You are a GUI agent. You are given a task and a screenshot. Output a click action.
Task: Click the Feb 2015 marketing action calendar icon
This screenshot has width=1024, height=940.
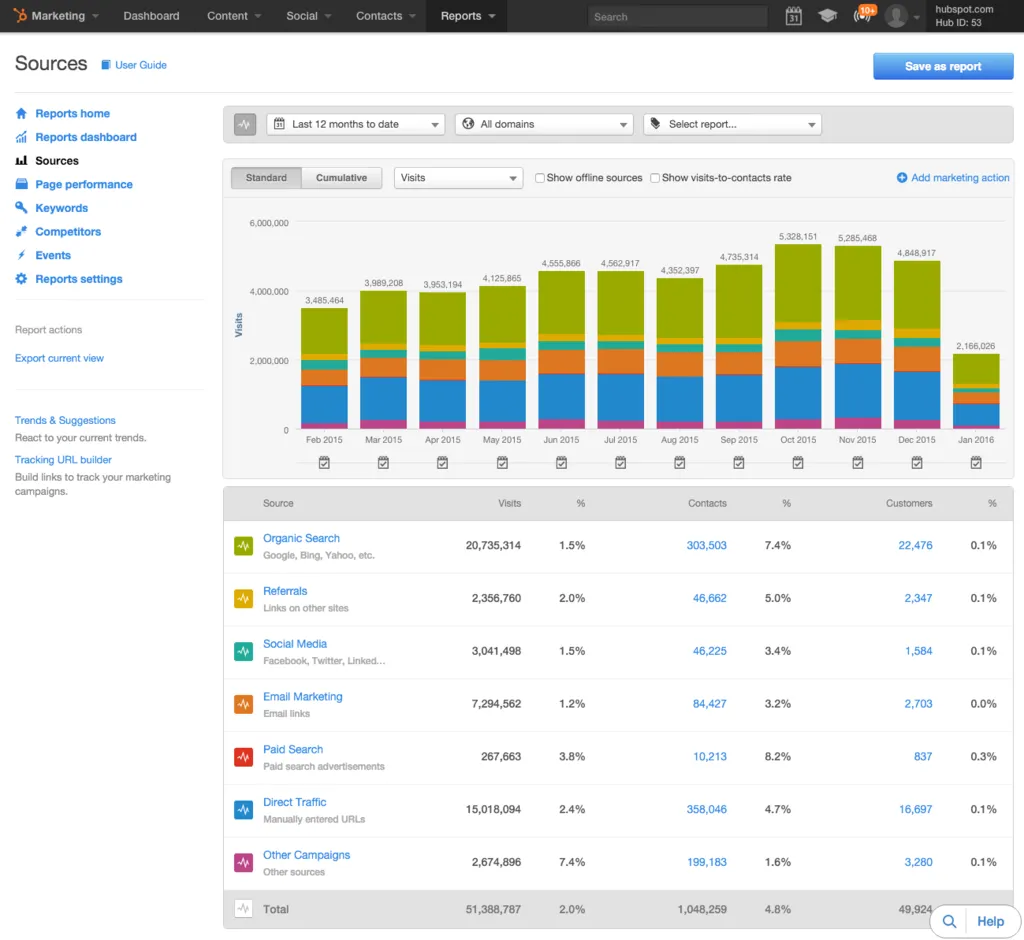point(324,462)
